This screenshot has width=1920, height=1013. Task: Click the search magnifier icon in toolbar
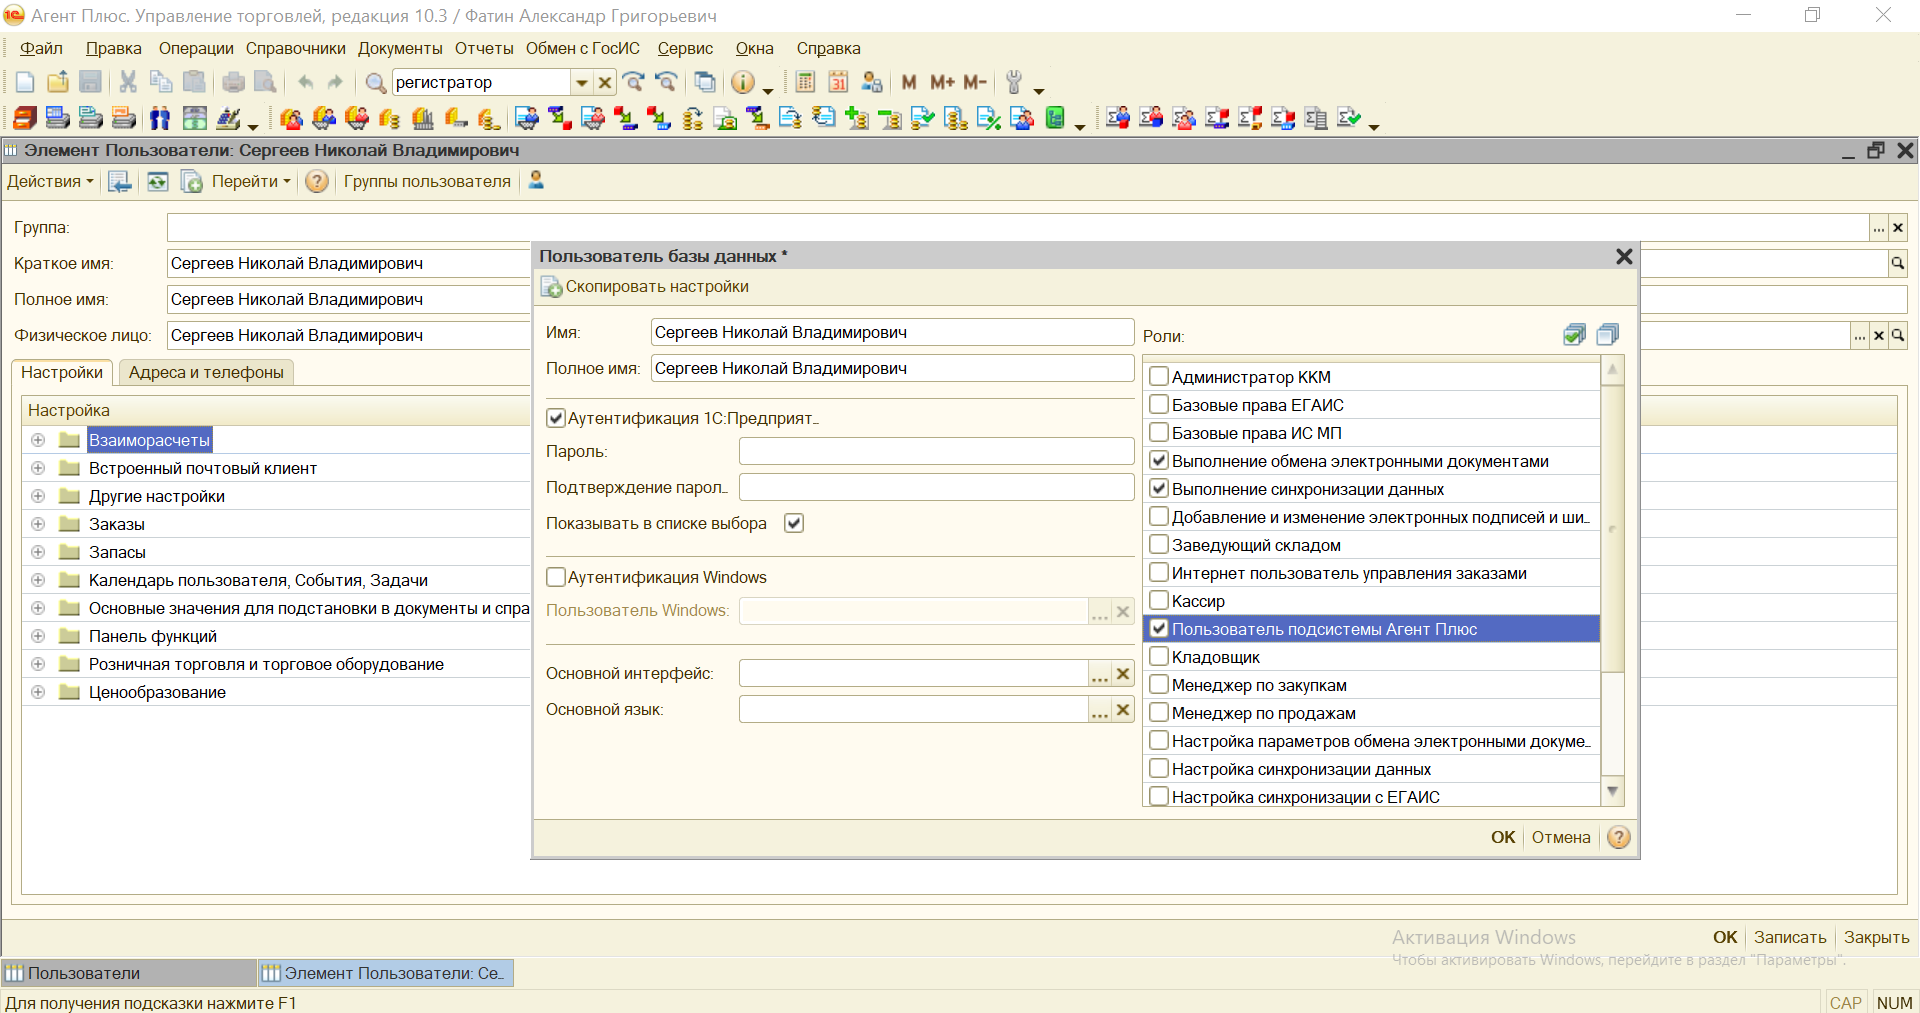375,82
